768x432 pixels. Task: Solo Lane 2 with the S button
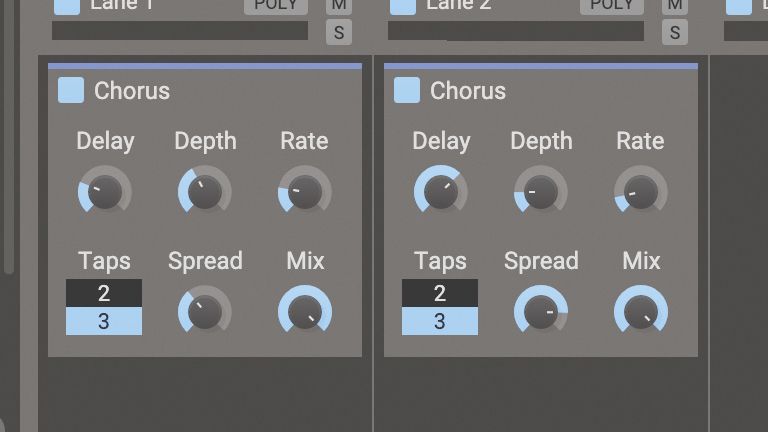tap(675, 32)
